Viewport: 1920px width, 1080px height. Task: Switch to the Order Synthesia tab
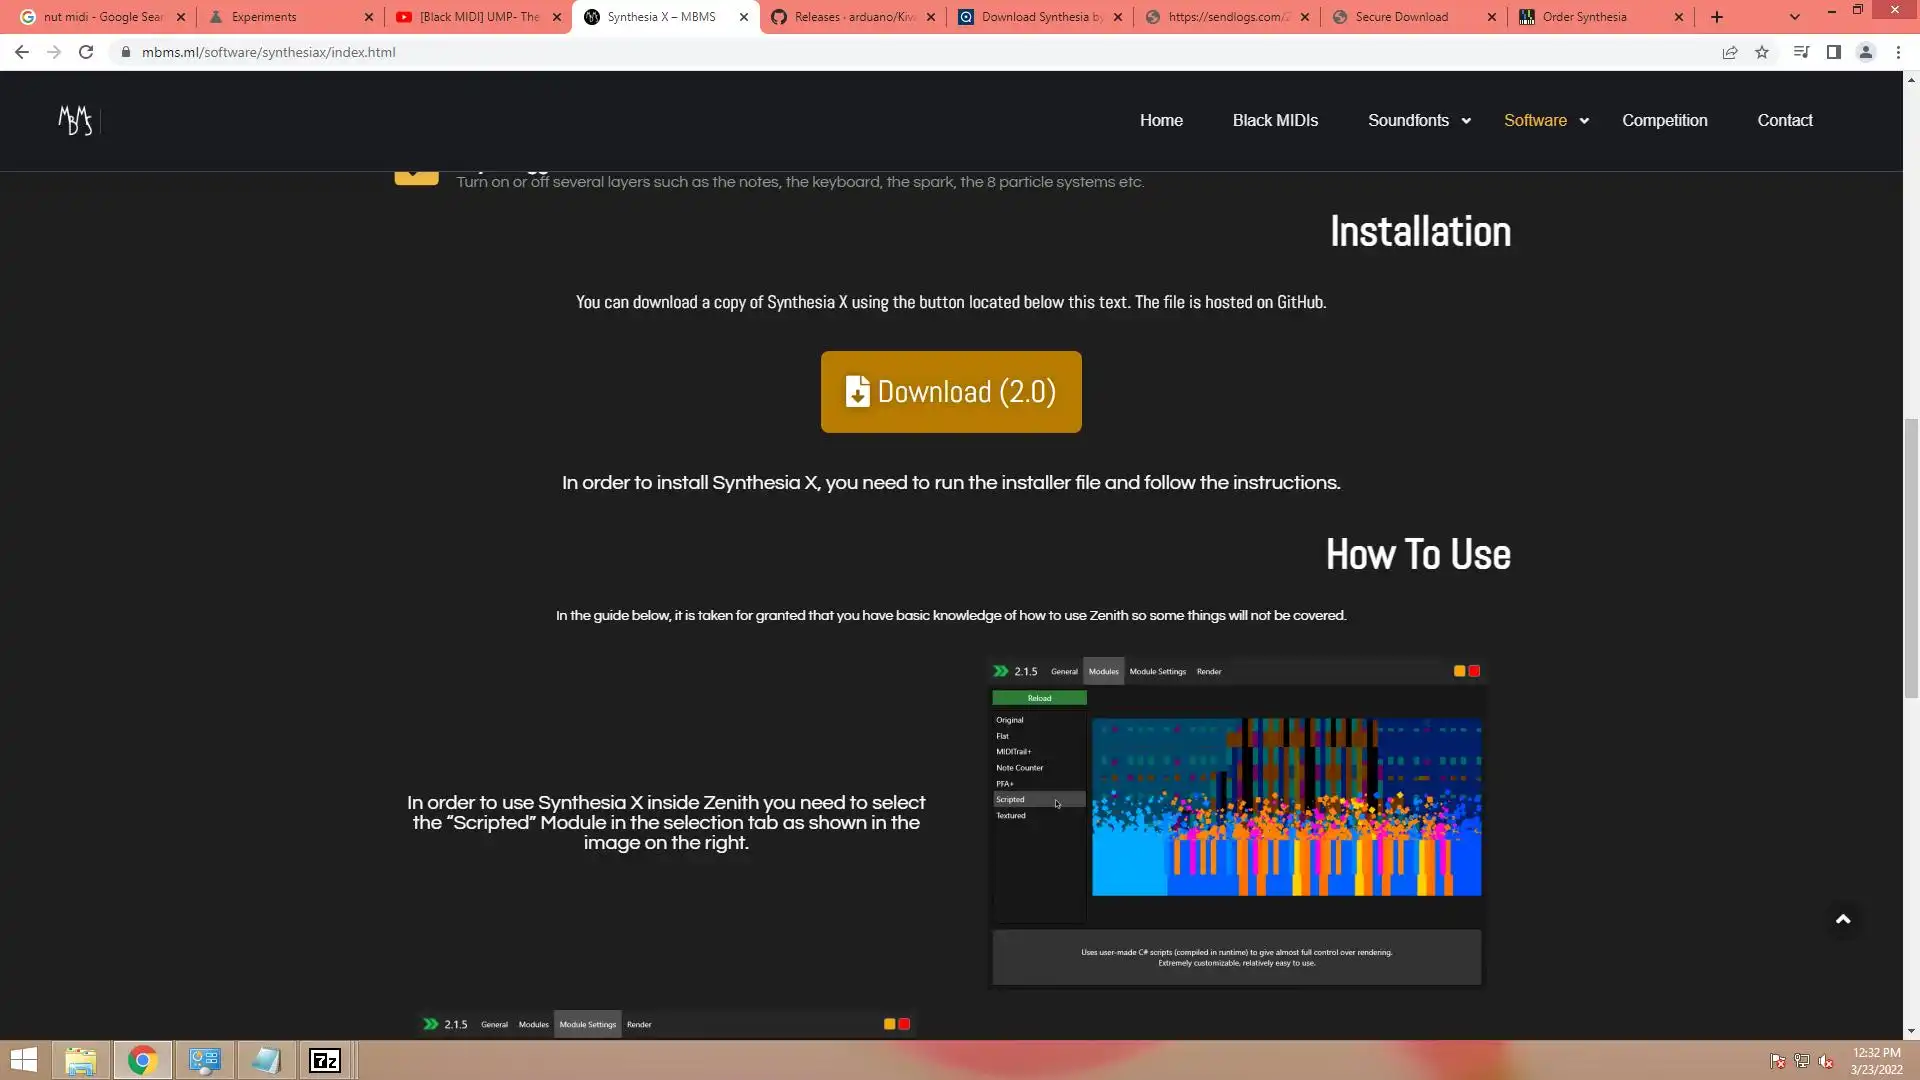1584,17
